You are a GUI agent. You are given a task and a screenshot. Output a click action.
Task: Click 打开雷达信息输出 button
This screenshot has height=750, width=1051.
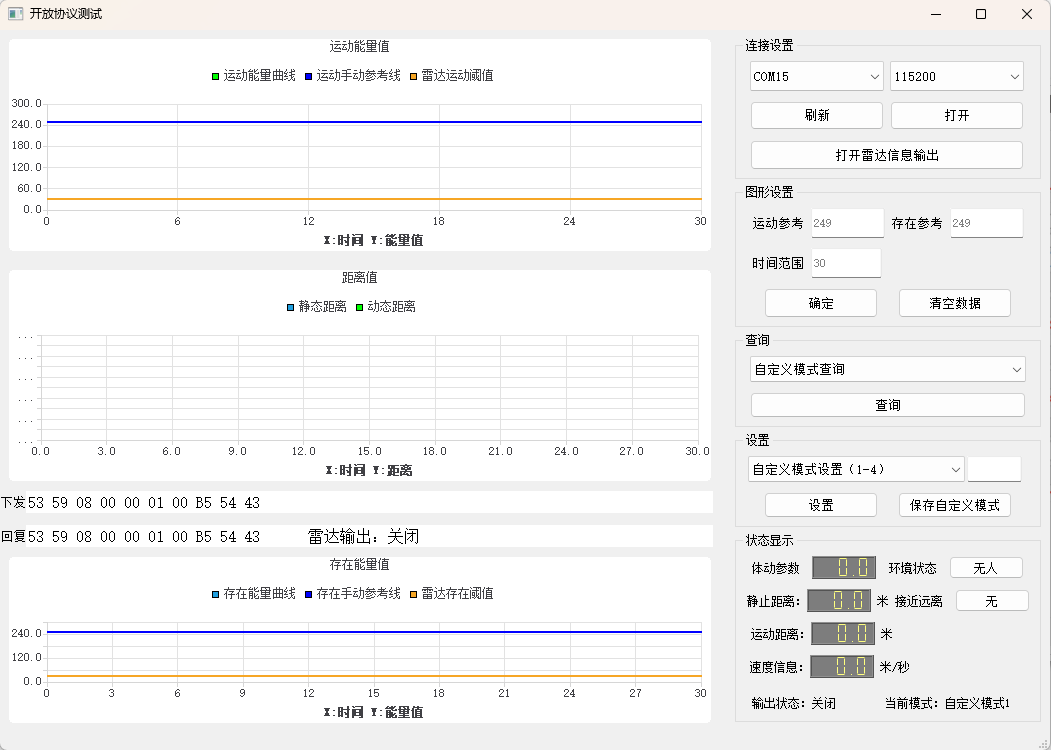(x=887, y=155)
